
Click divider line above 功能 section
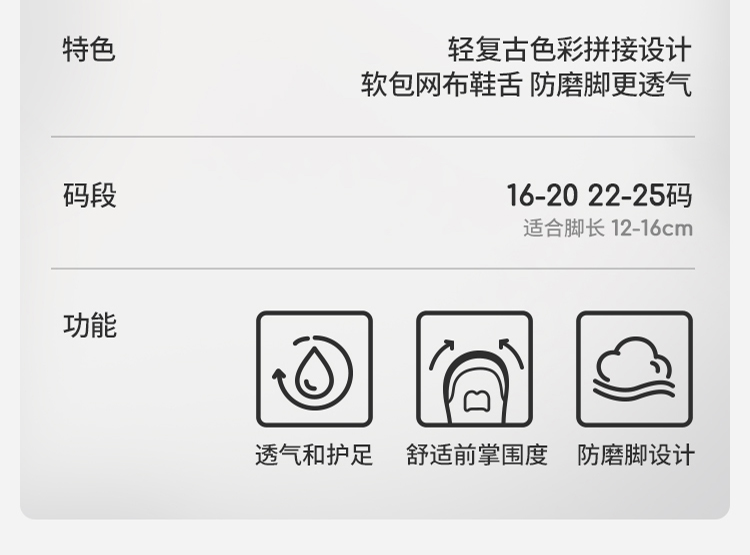click(x=373, y=269)
